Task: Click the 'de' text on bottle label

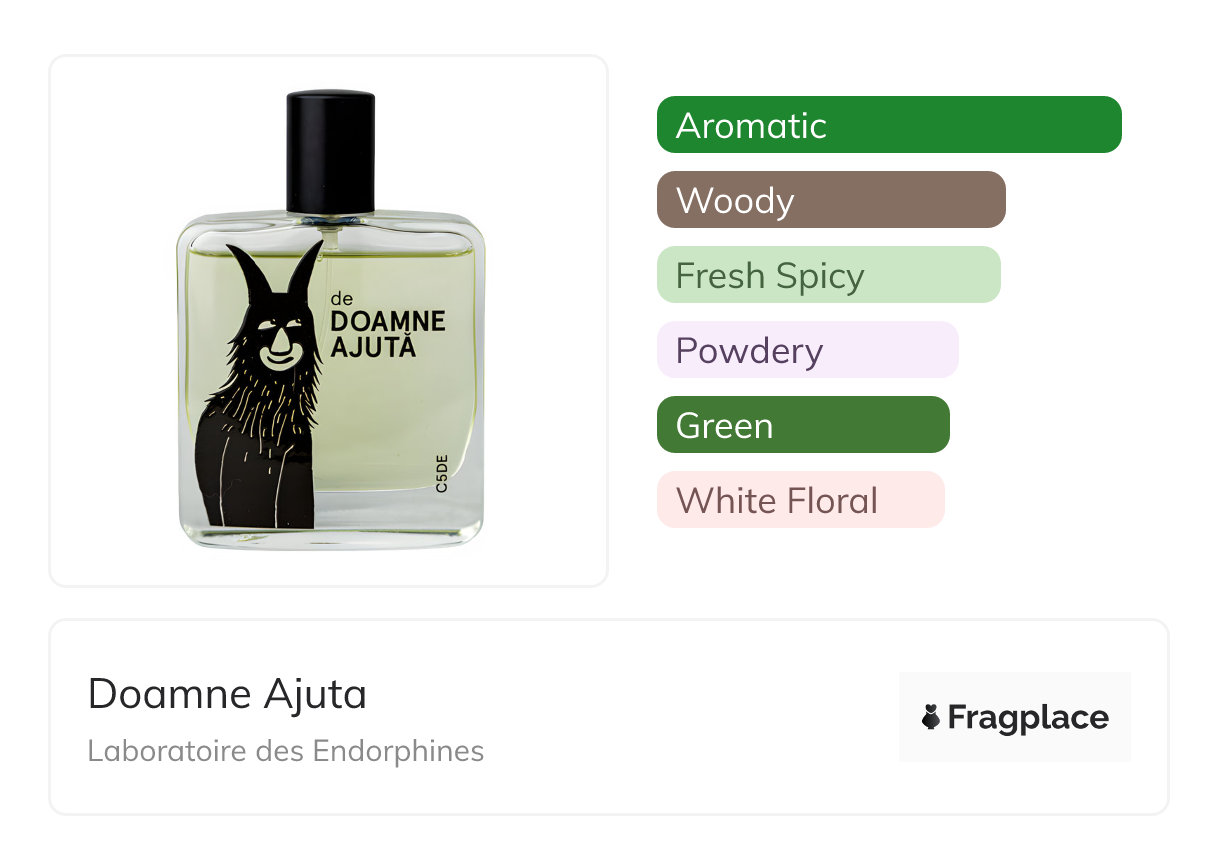Action: click(x=342, y=298)
